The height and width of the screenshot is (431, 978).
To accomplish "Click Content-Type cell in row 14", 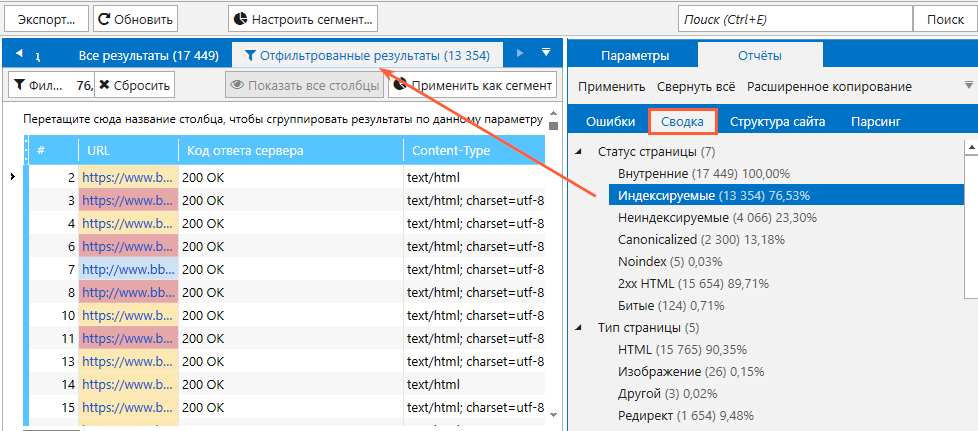I will (474, 385).
